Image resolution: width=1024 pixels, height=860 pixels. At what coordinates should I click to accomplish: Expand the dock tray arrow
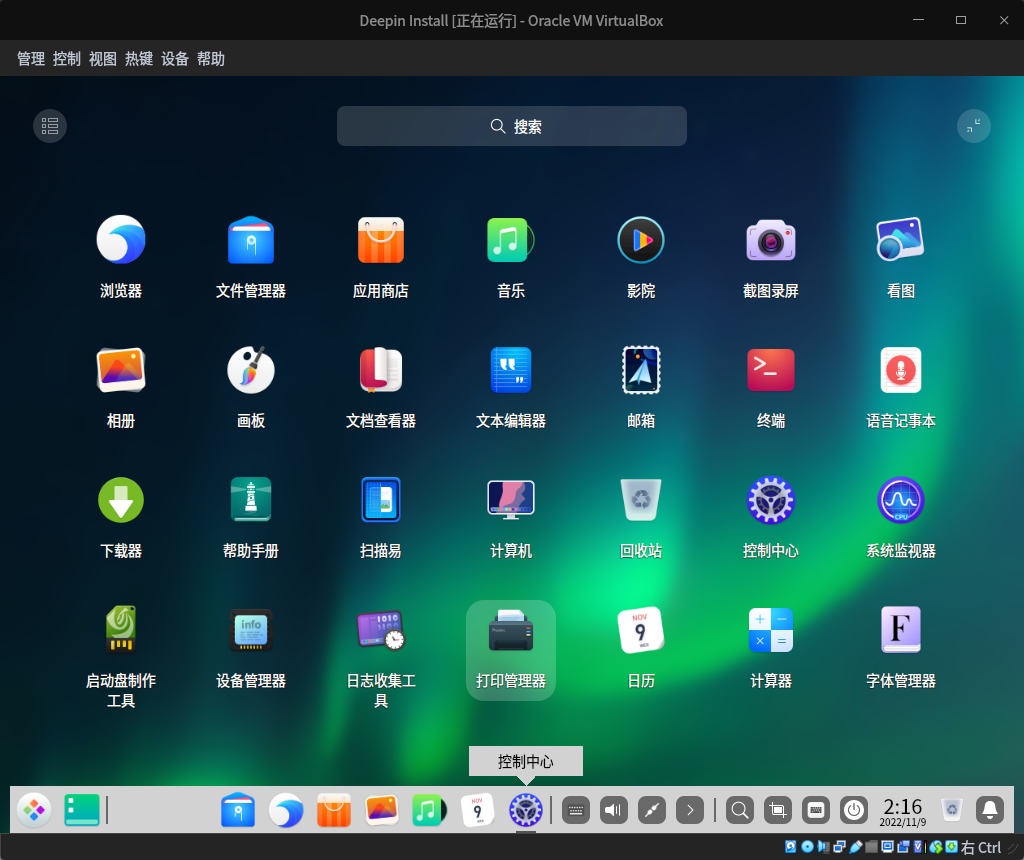(x=690, y=810)
